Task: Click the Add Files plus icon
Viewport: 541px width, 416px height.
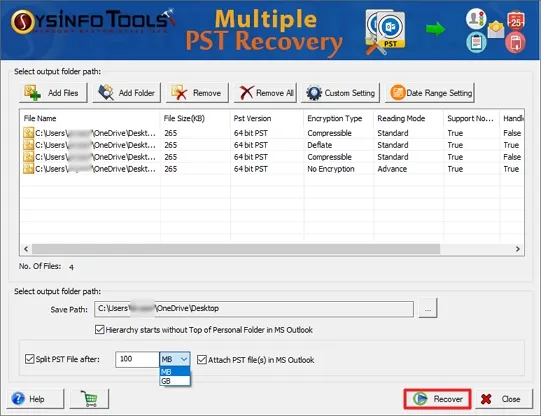Action: pyautogui.click(x=32, y=93)
